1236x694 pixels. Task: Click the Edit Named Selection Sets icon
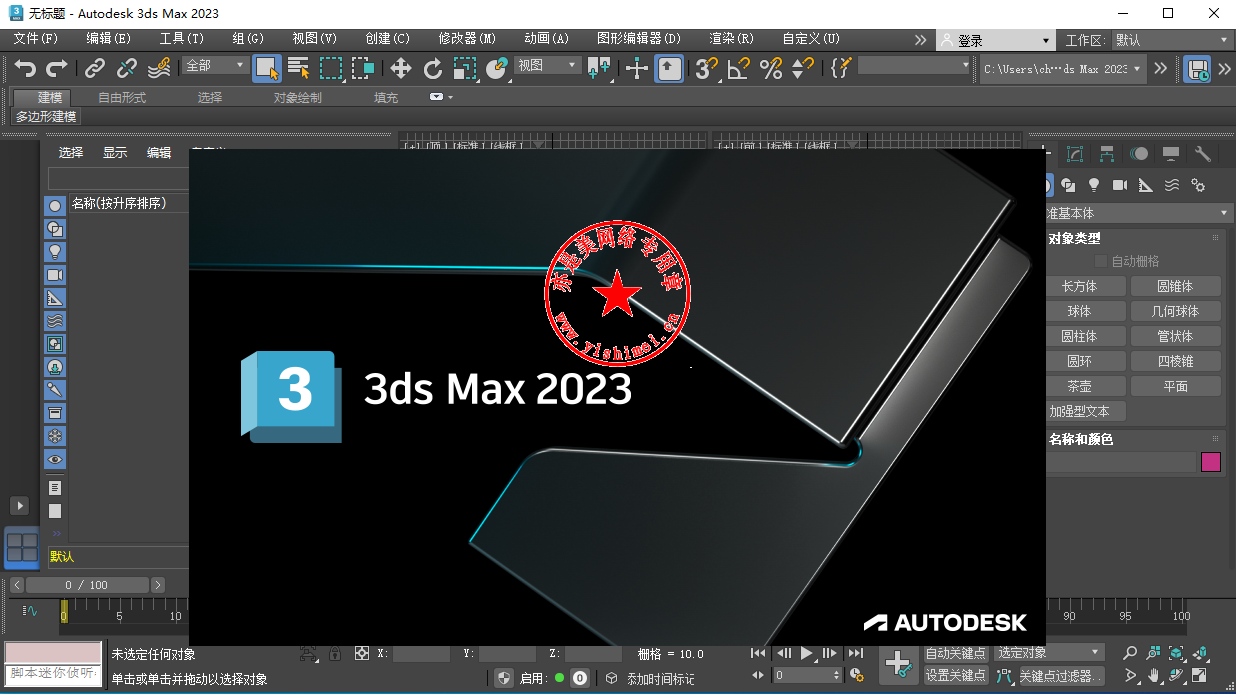pos(841,68)
